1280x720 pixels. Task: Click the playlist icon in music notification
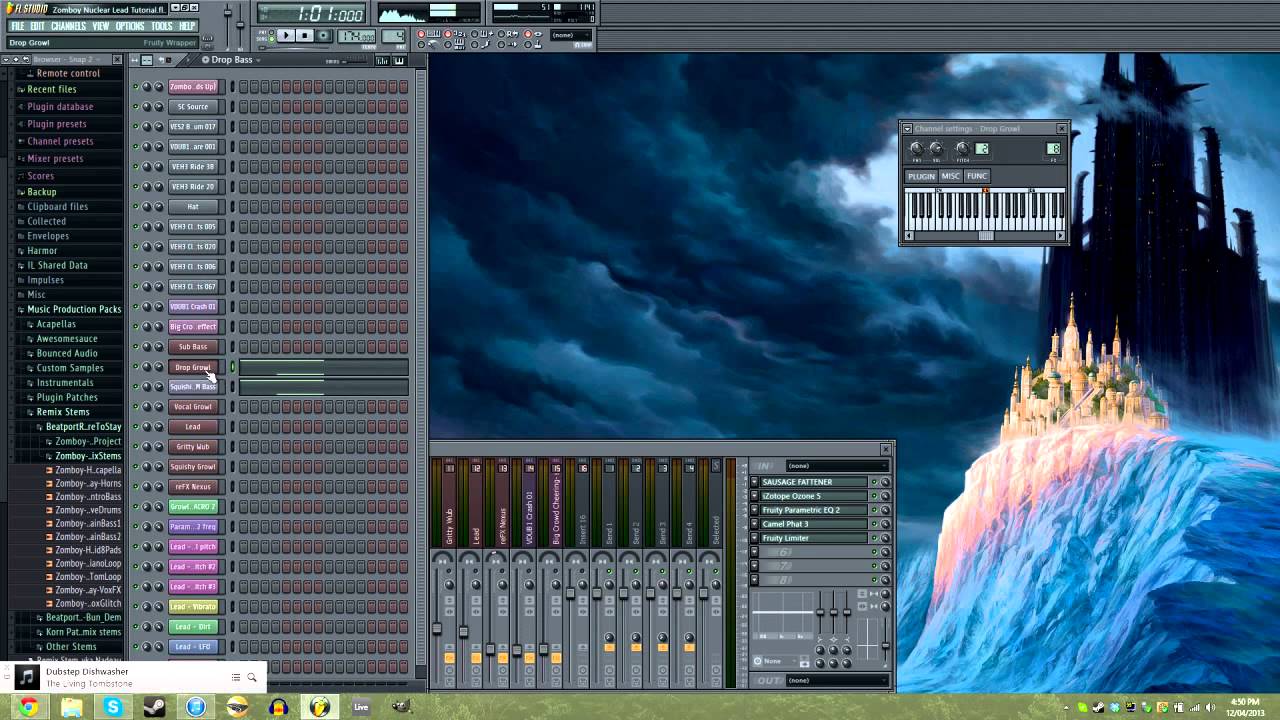pyautogui.click(x=236, y=677)
